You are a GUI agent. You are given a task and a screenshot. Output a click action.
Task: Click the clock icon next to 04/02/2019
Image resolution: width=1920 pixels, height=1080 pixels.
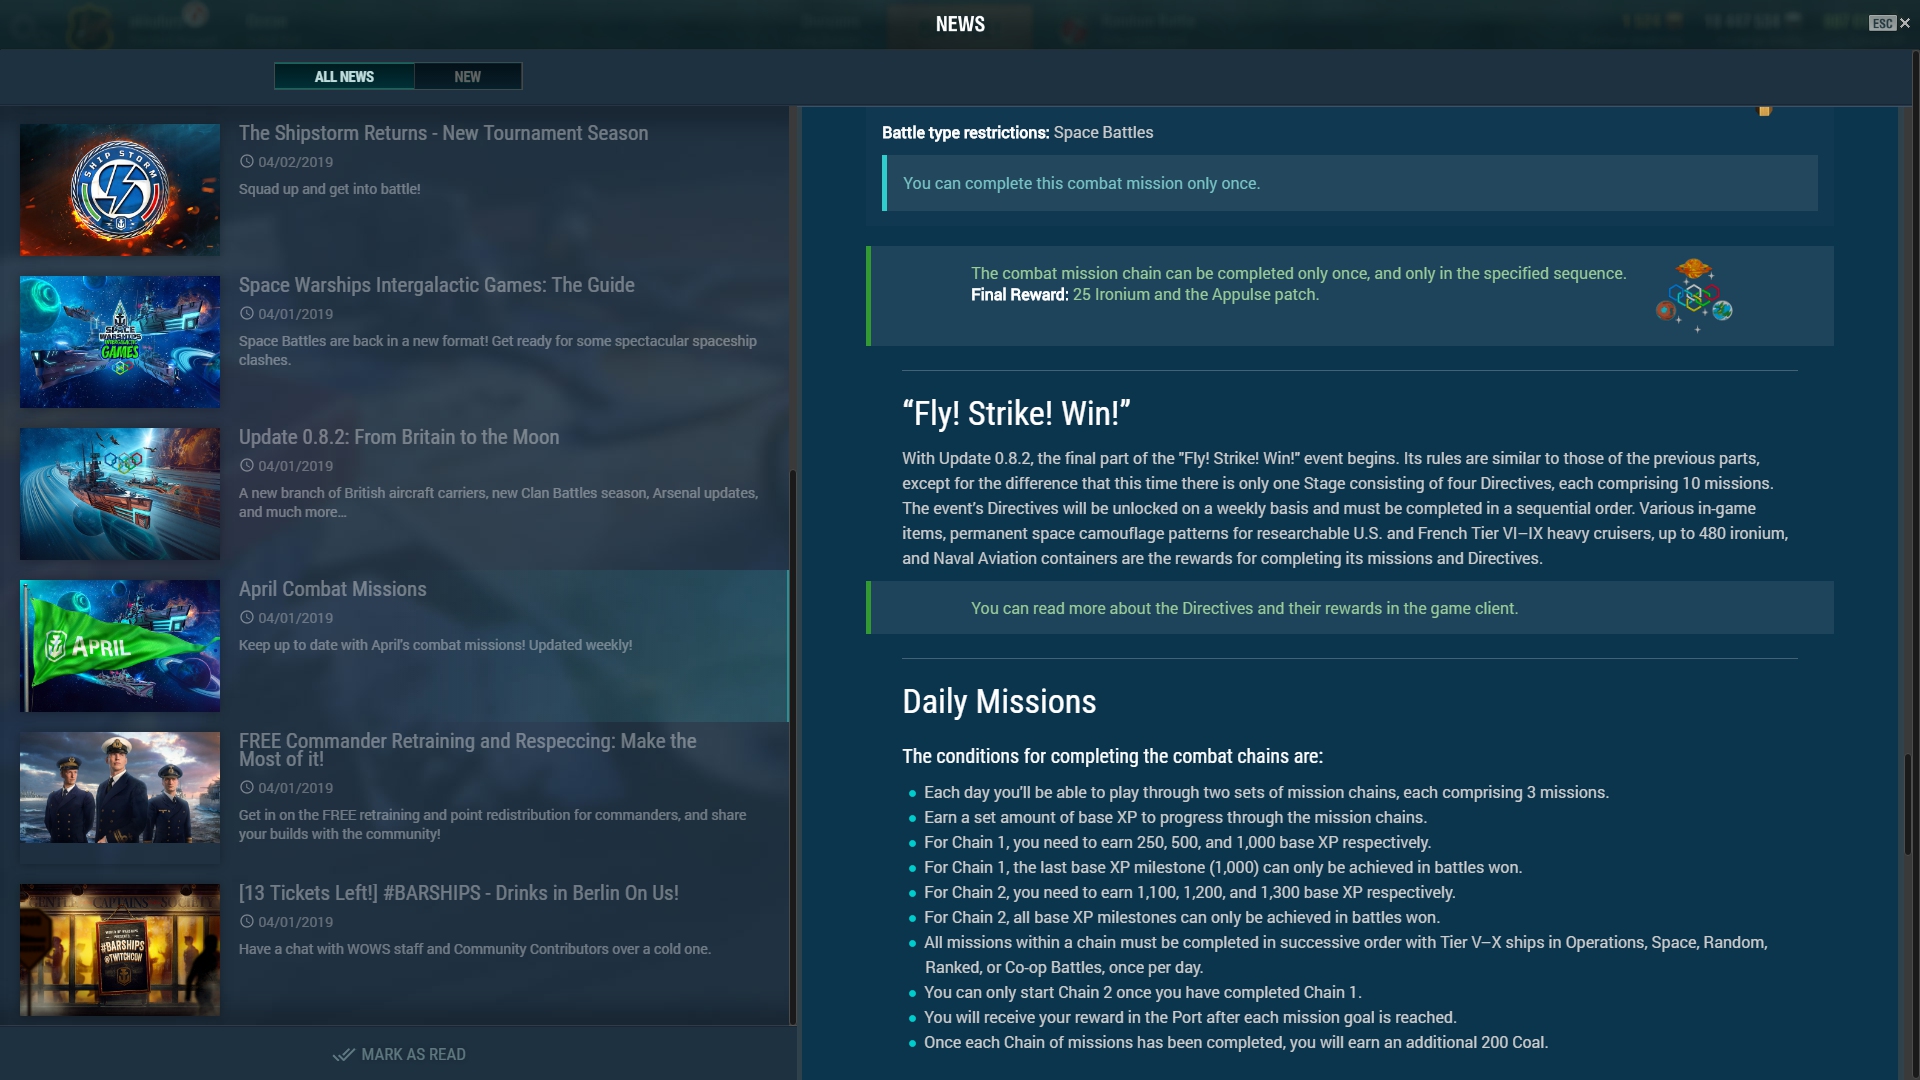tap(246, 161)
